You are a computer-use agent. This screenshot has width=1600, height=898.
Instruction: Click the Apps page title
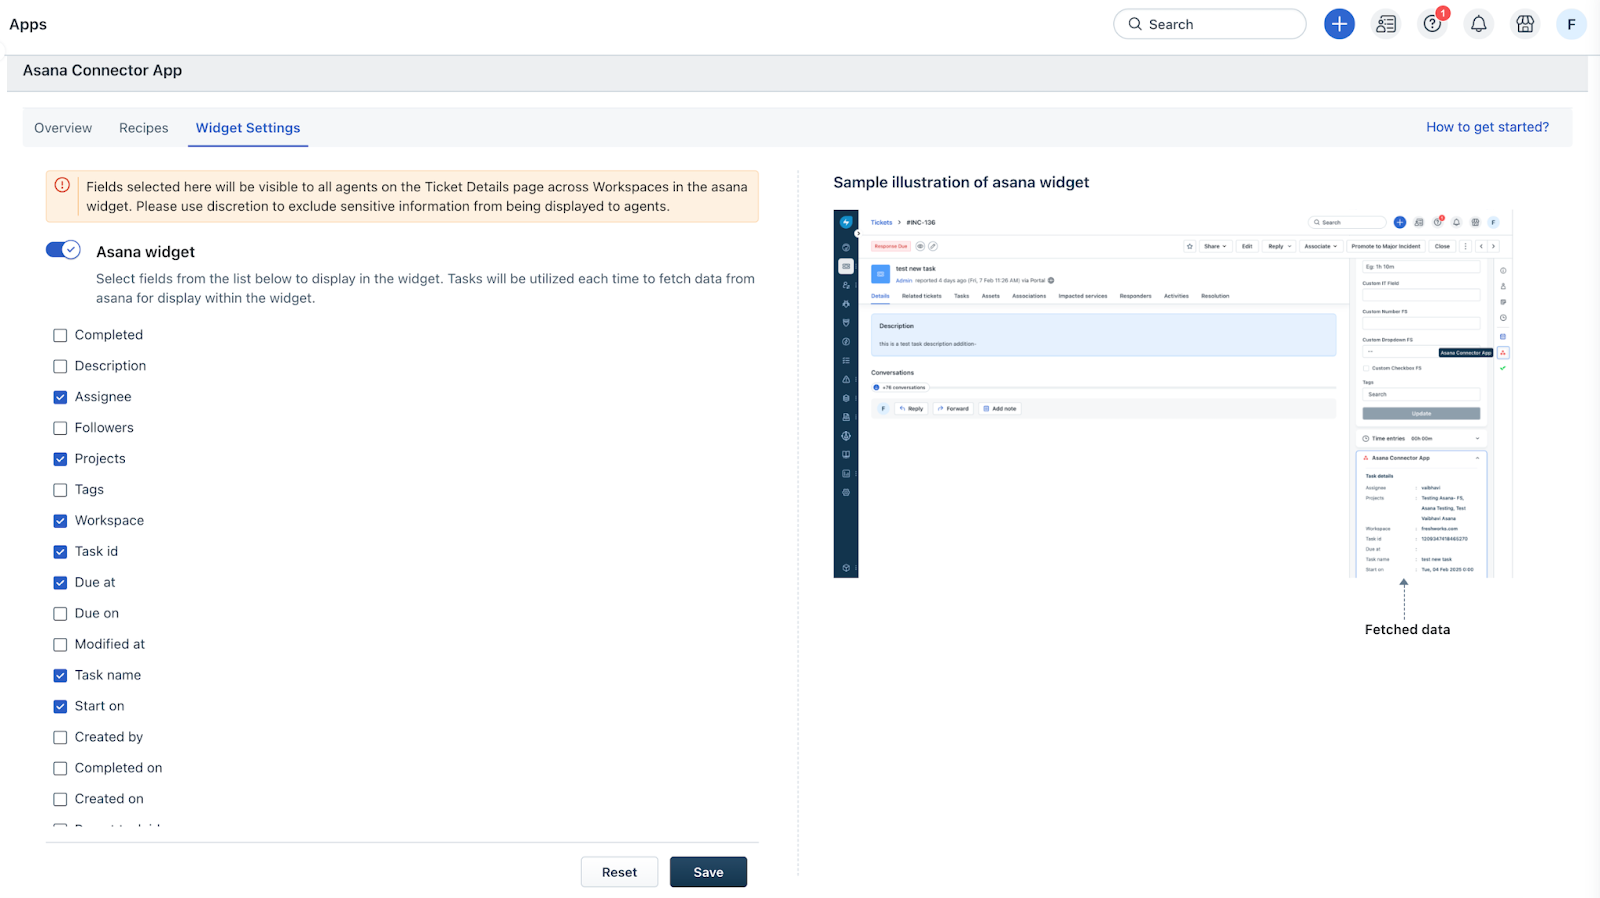tap(28, 24)
